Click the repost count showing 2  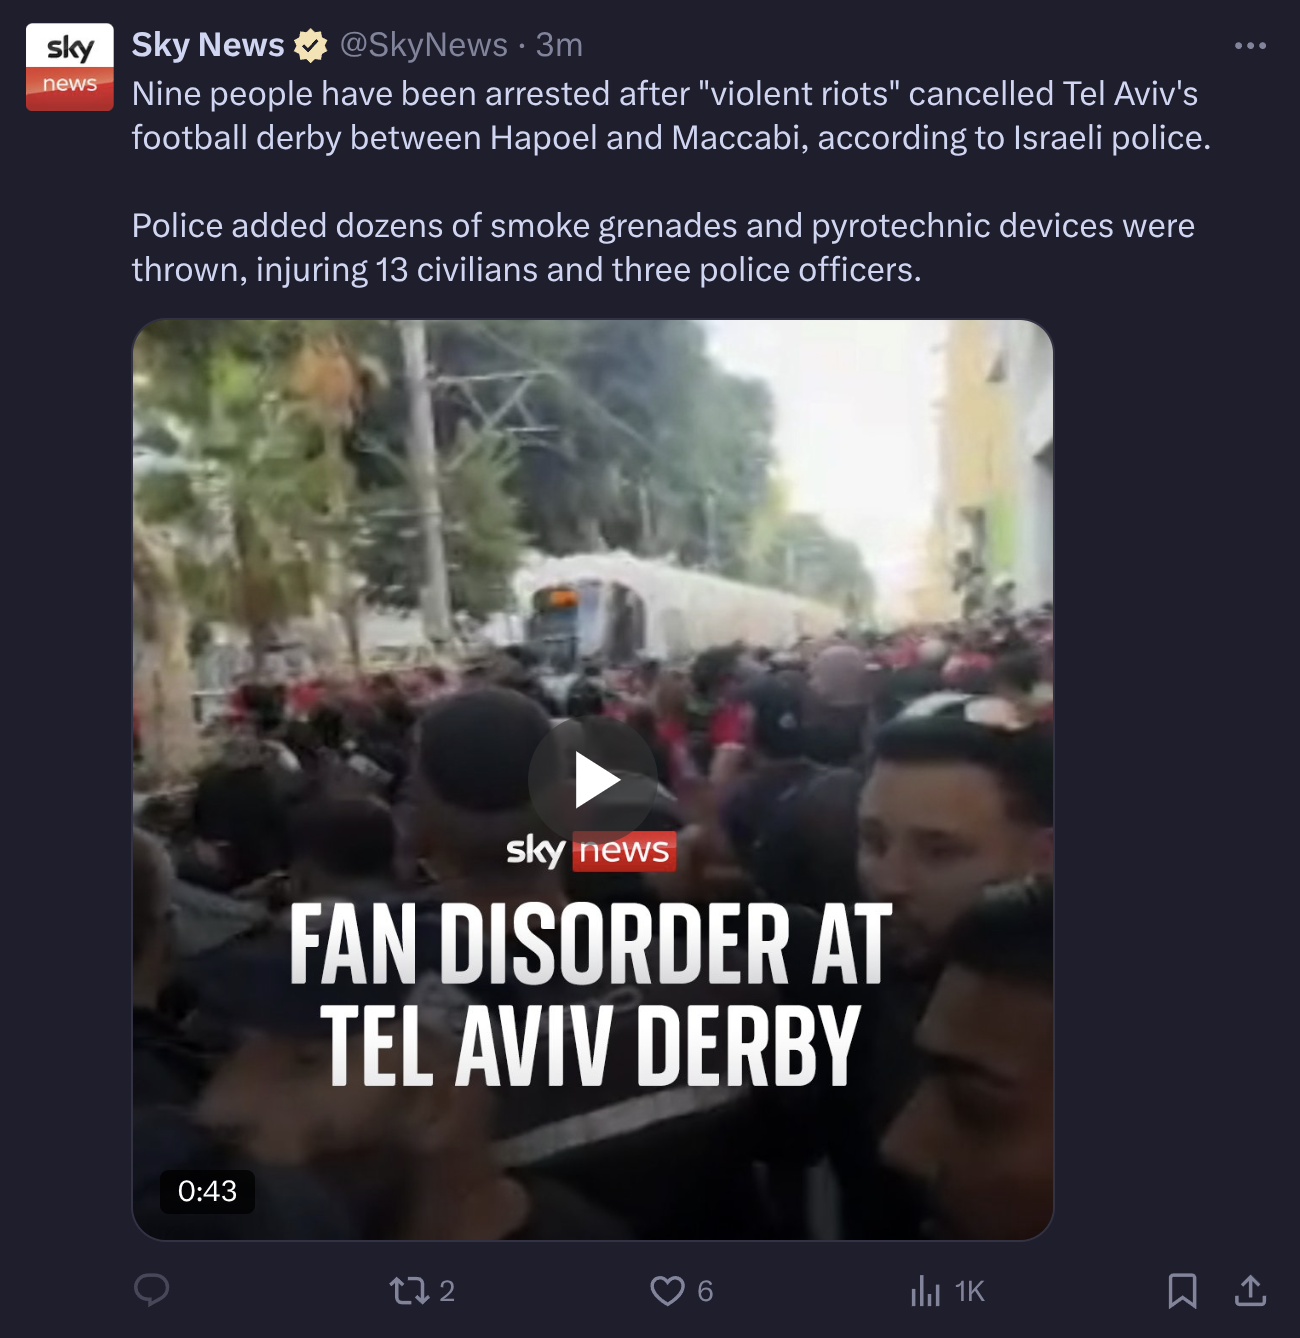[x=447, y=1291]
